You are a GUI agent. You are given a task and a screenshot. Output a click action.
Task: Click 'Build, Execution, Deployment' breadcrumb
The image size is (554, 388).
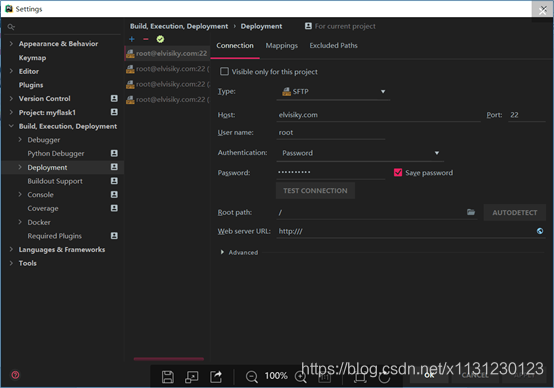pyautogui.click(x=179, y=26)
